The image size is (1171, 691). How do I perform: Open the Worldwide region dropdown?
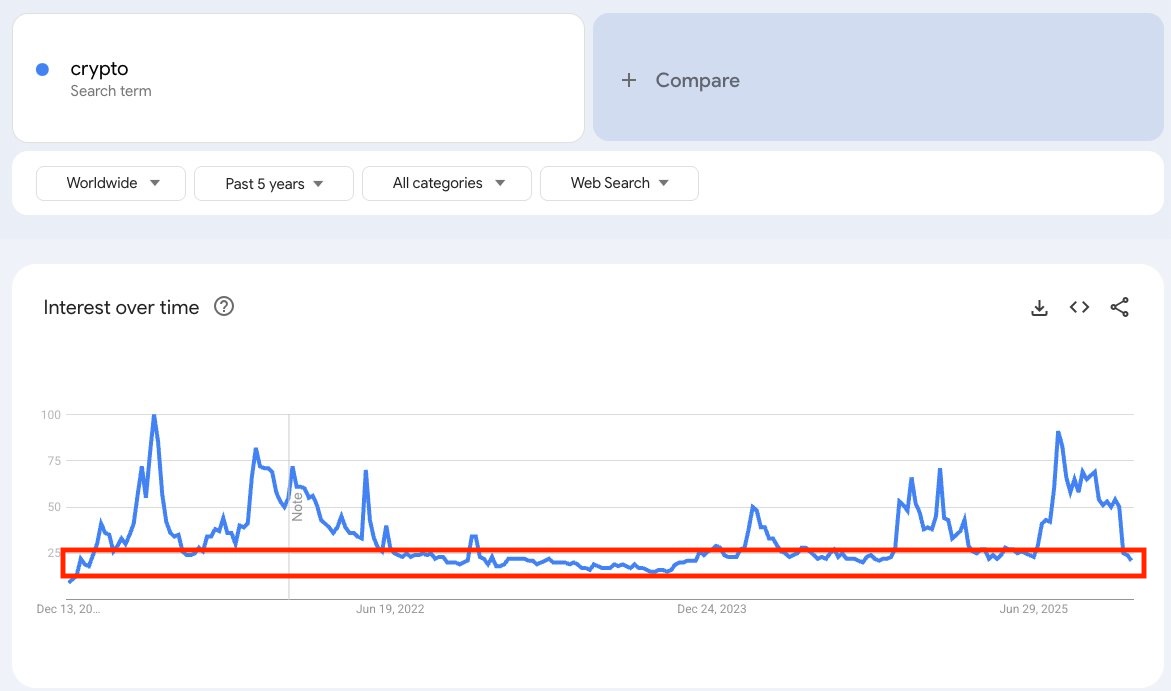pyautogui.click(x=111, y=183)
